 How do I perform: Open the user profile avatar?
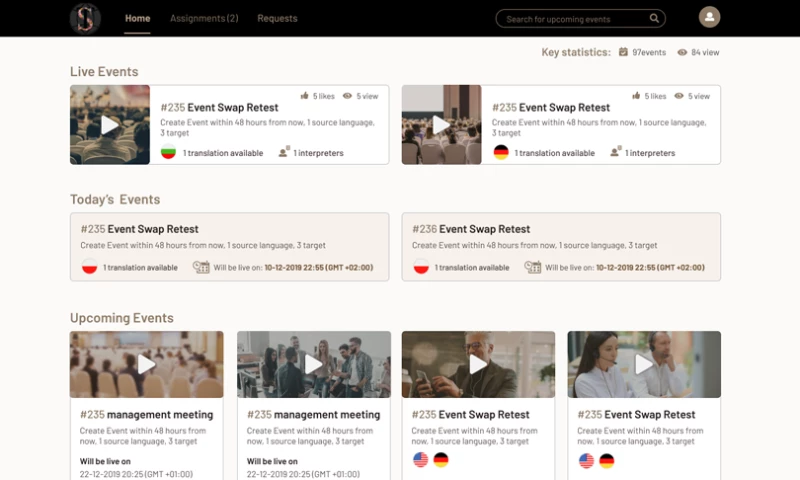pos(709,17)
